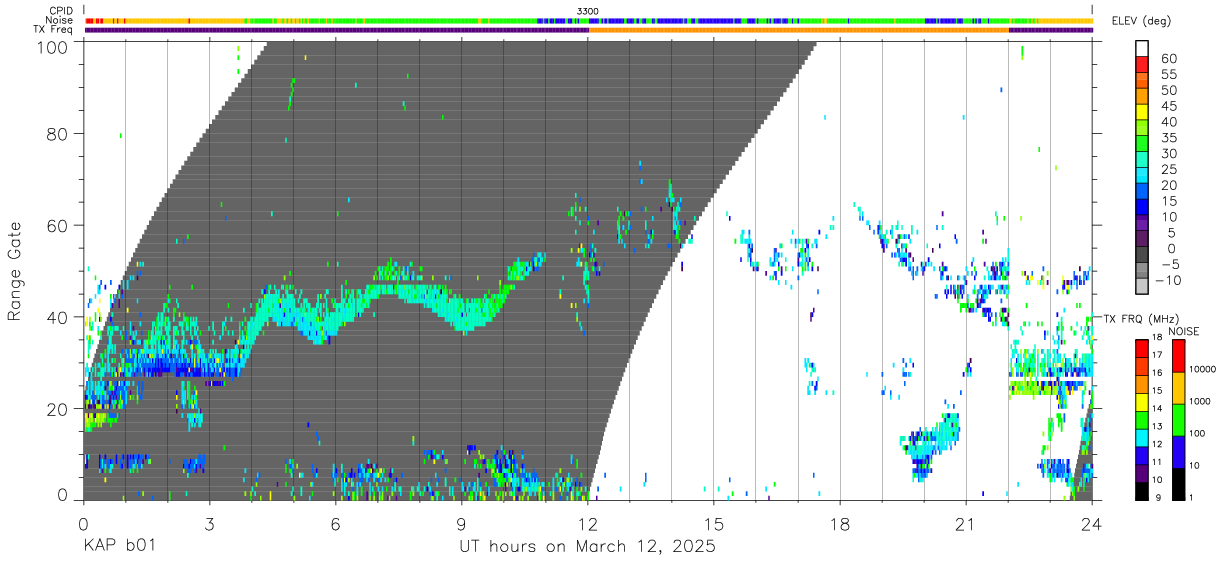The height and width of the screenshot is (567, 1228).
Task: Click the Range Gate axis title
Action: pos(15,270)
